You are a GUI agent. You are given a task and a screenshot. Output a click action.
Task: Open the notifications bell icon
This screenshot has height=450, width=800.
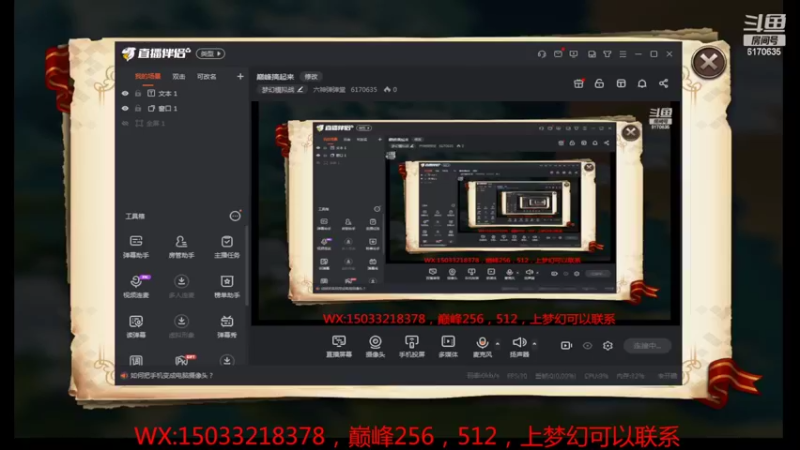coord(642,83)
